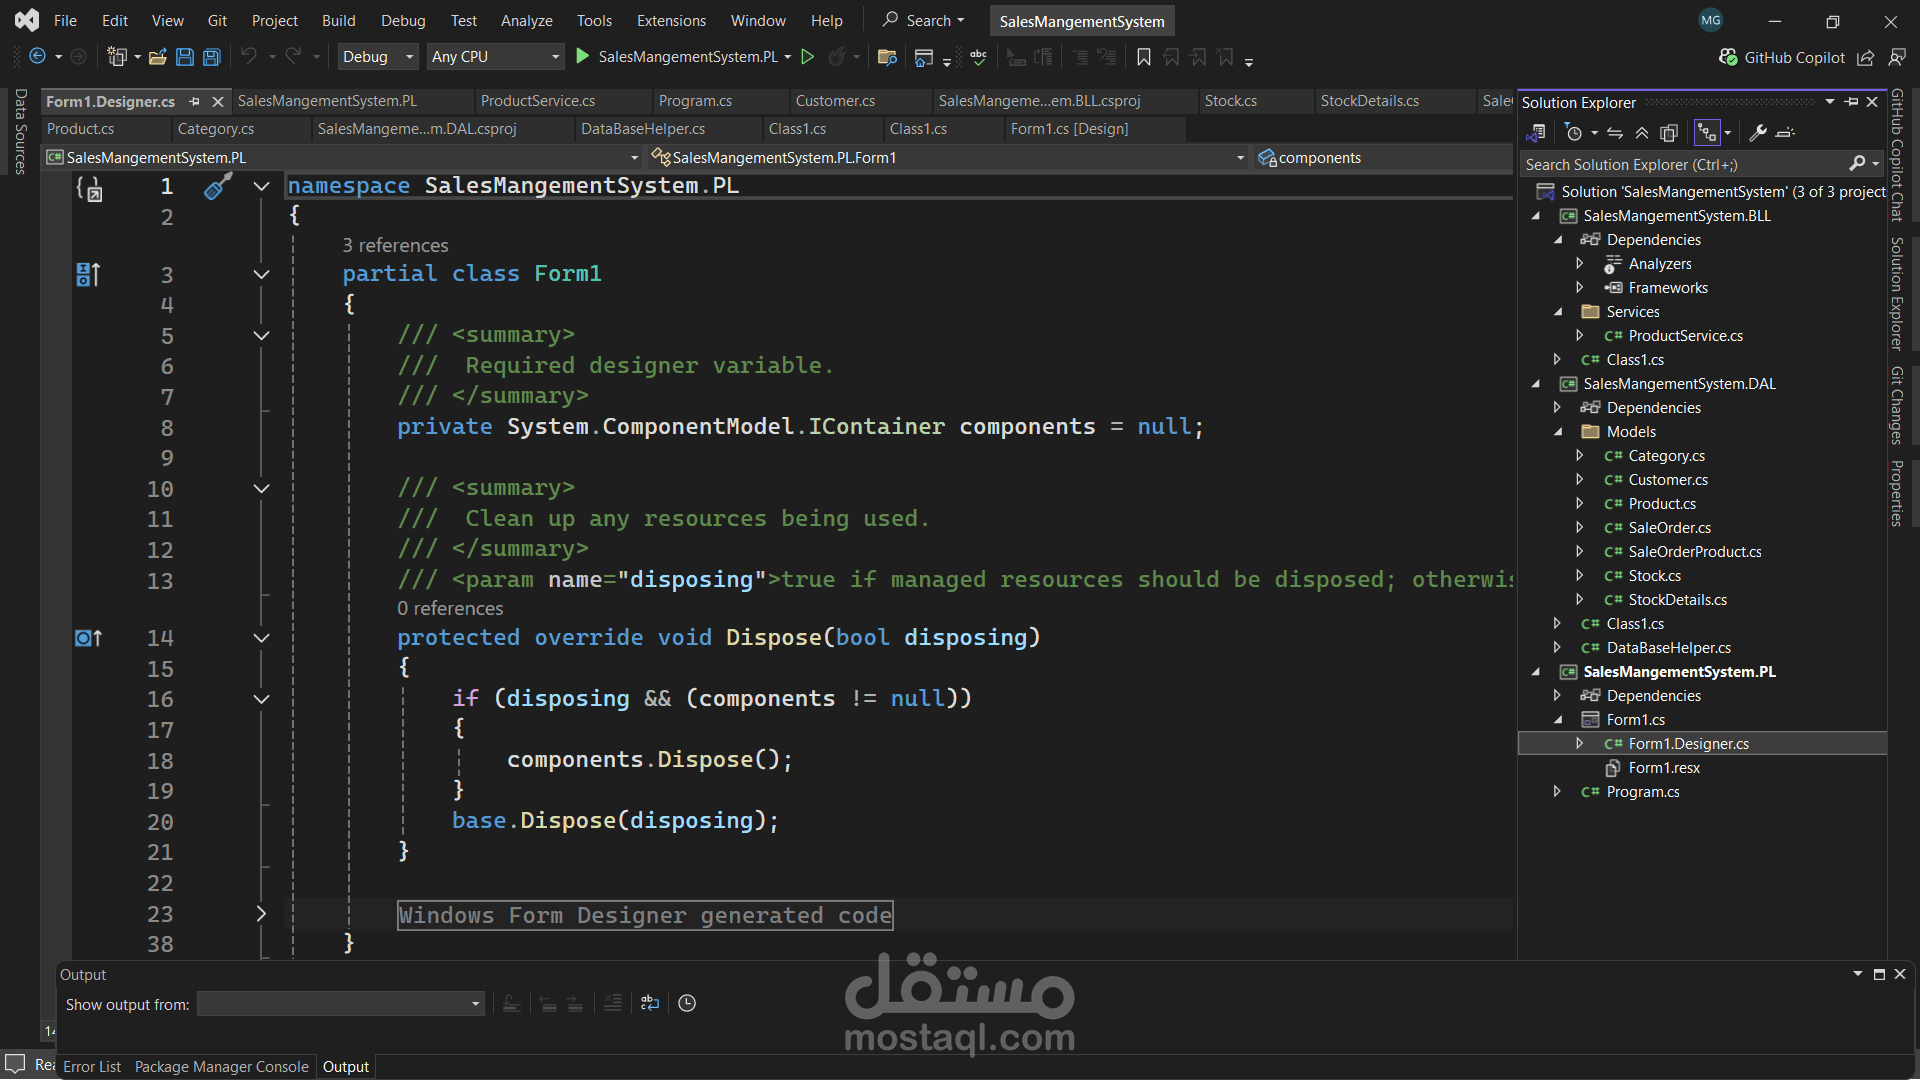Toggle the pin on Form1.Designer.cs tab
This screenshot has height=1080, width=1920.
pyautogui.click(x=195, y=101)
